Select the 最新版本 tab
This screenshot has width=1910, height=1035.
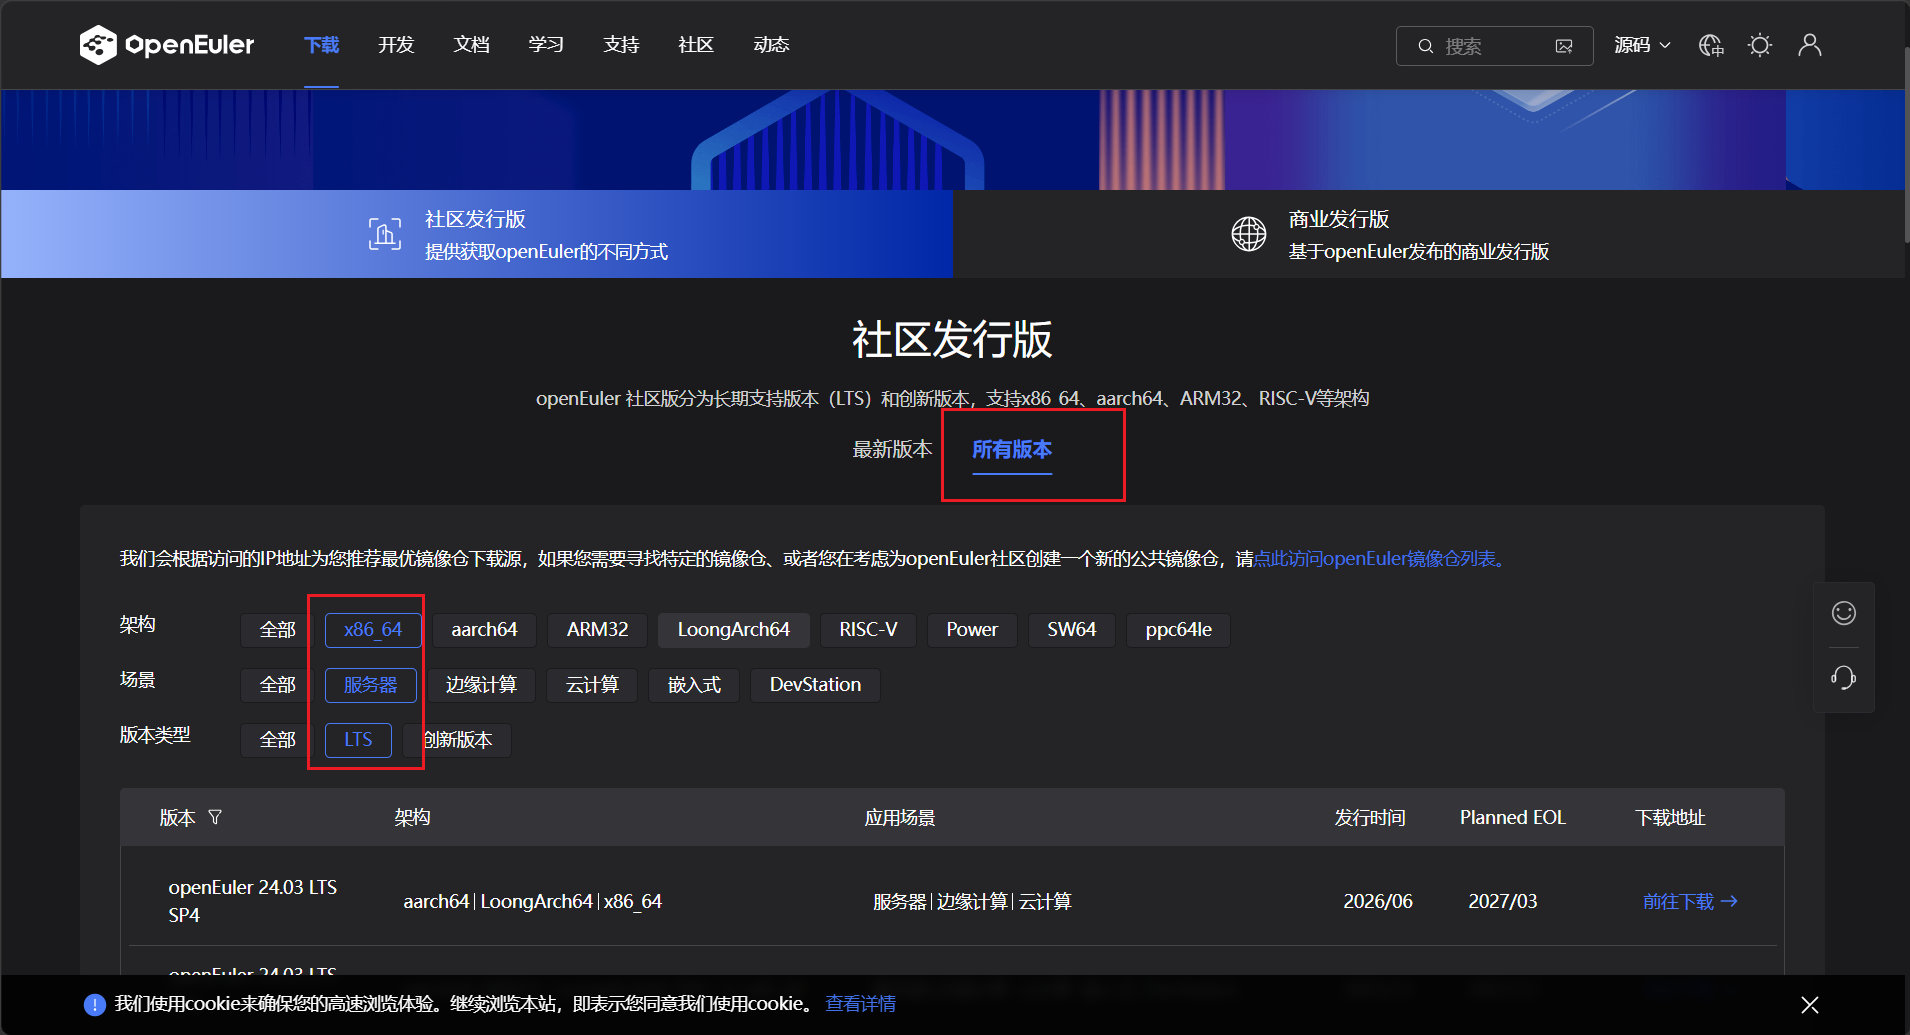pyautogui.click(x=892, y=450)
